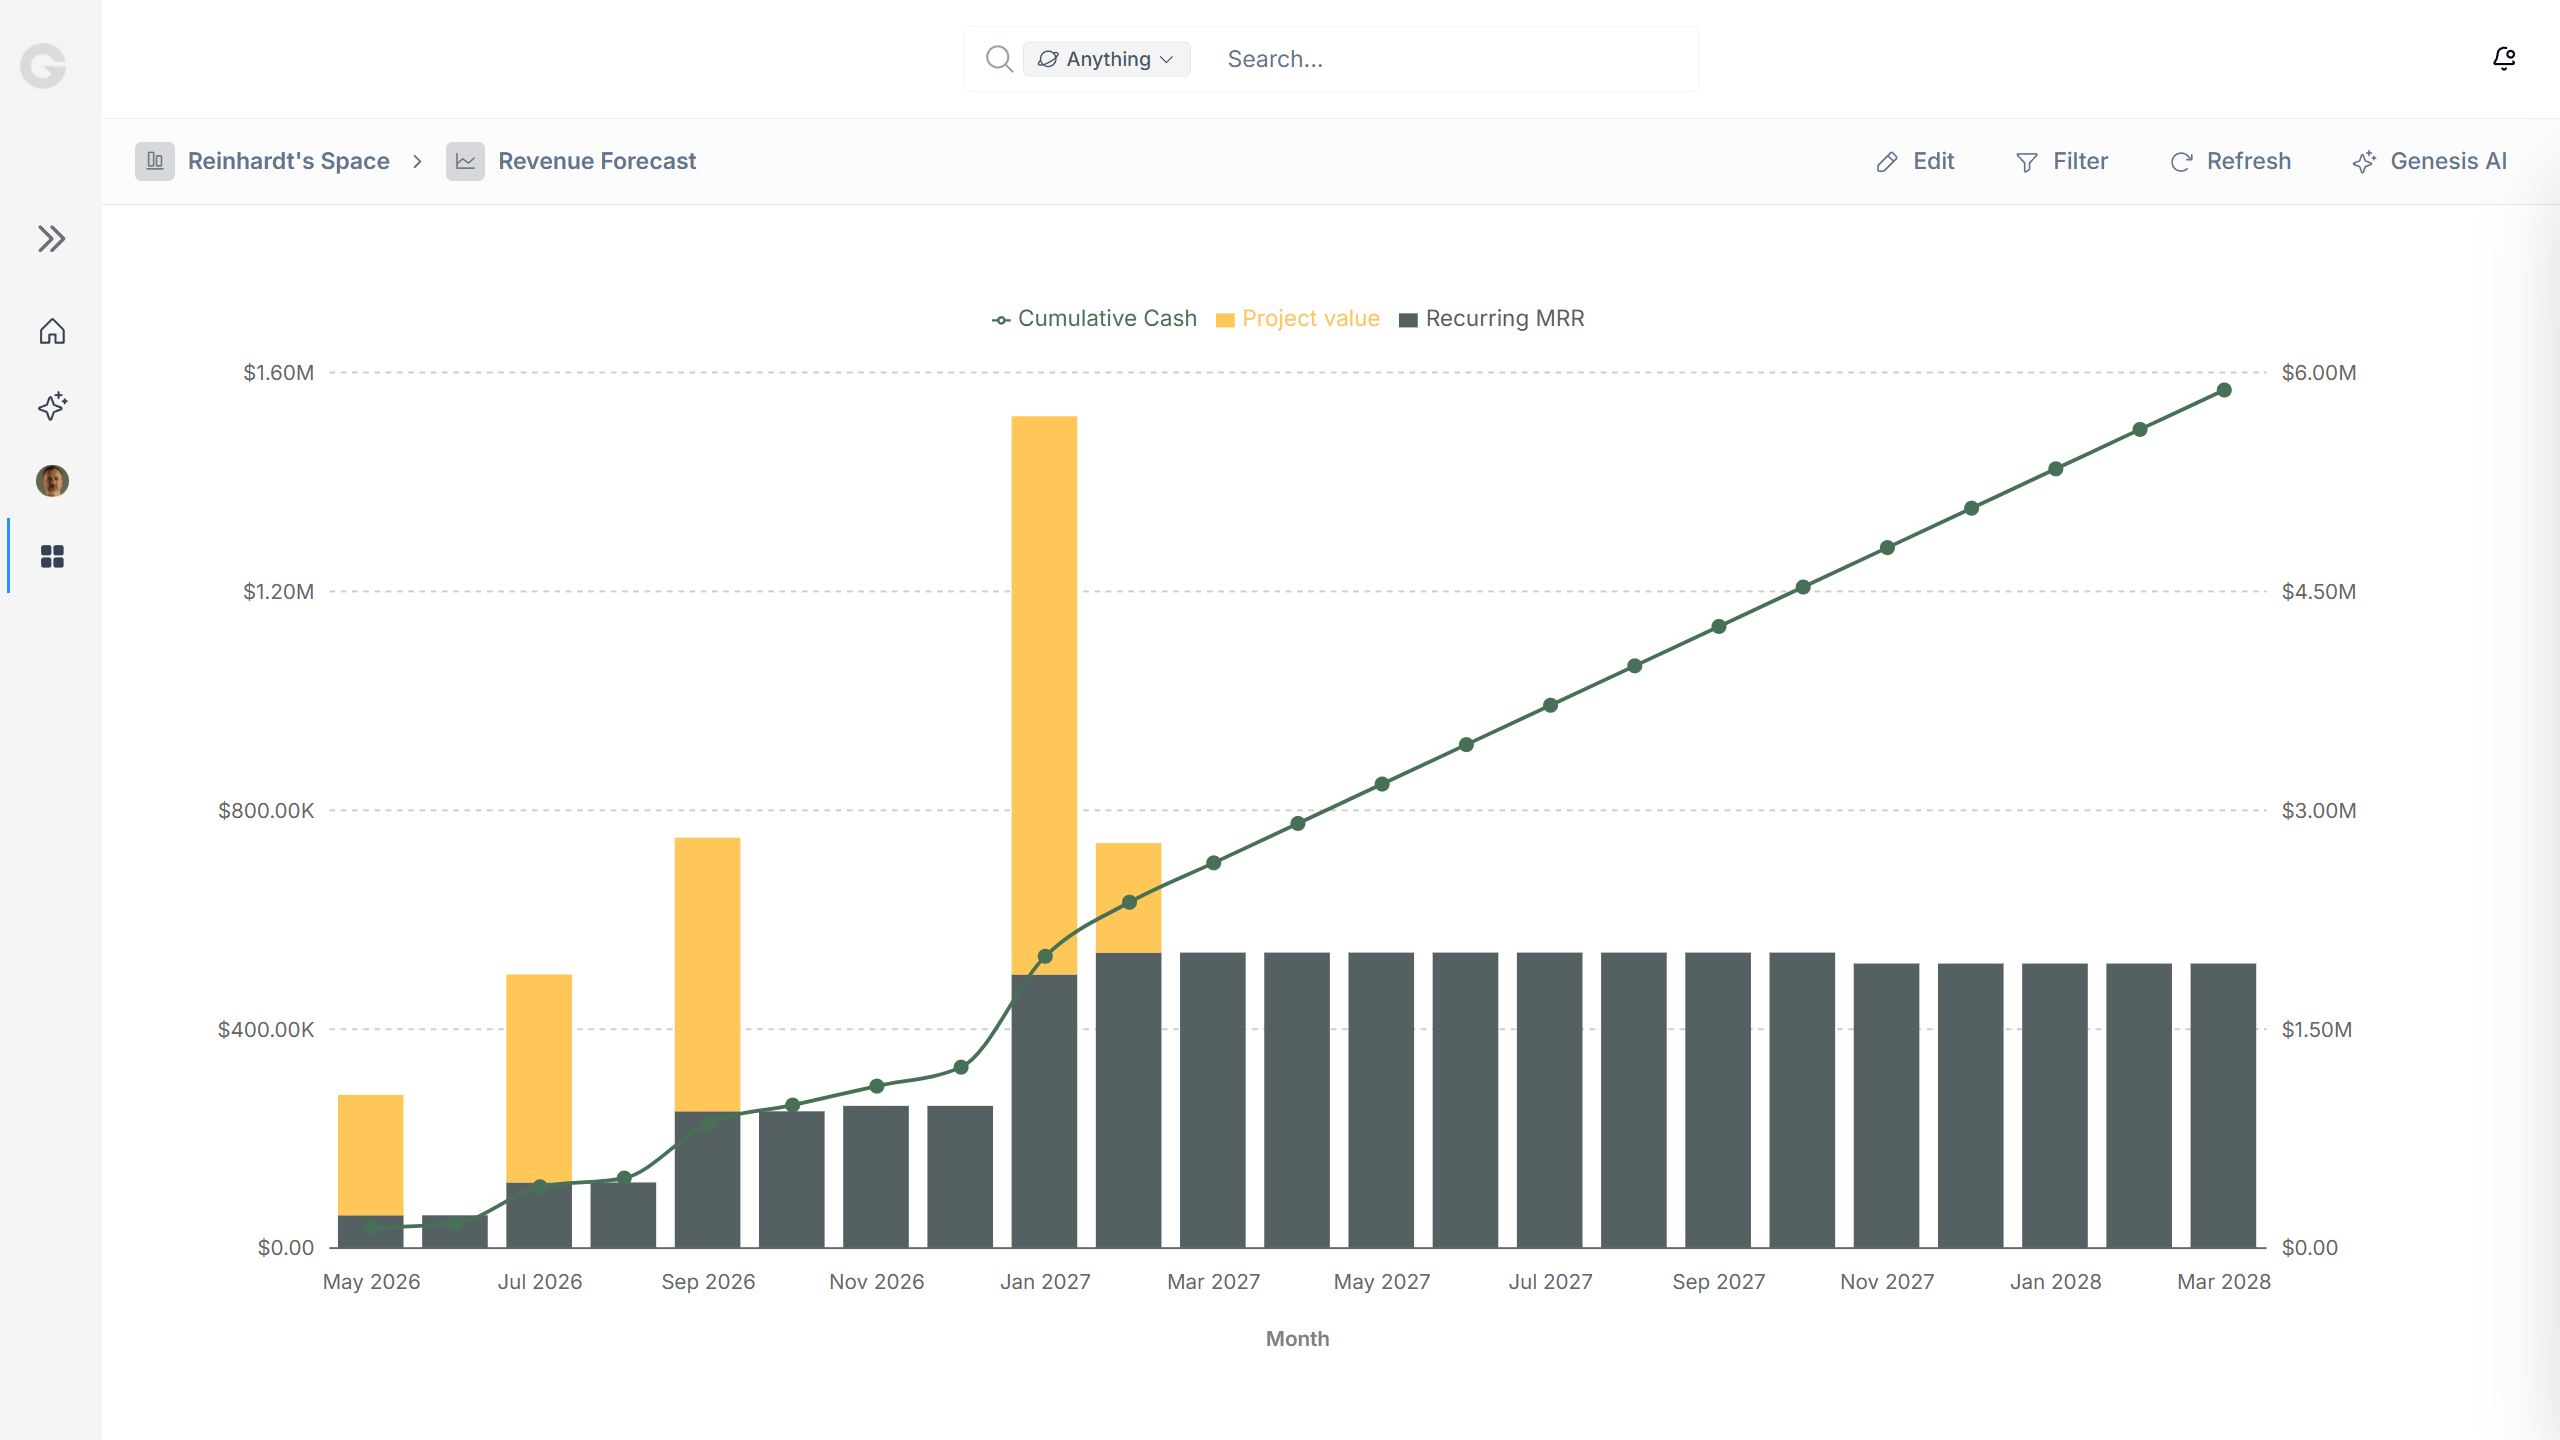The width and height of the screenshot is (2560, 1440).
Task: Toggle Recurring MRR legend series
Action: [x=1492, y=318]
